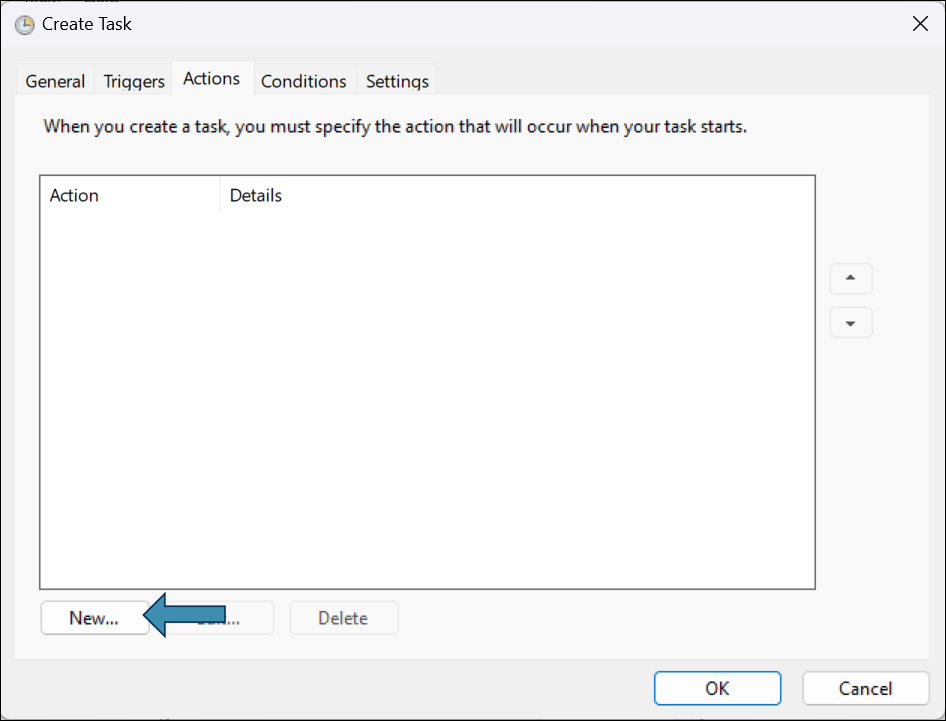Select the Actions tab
This screenshot has width=946, height=721.
click(212, 78)
